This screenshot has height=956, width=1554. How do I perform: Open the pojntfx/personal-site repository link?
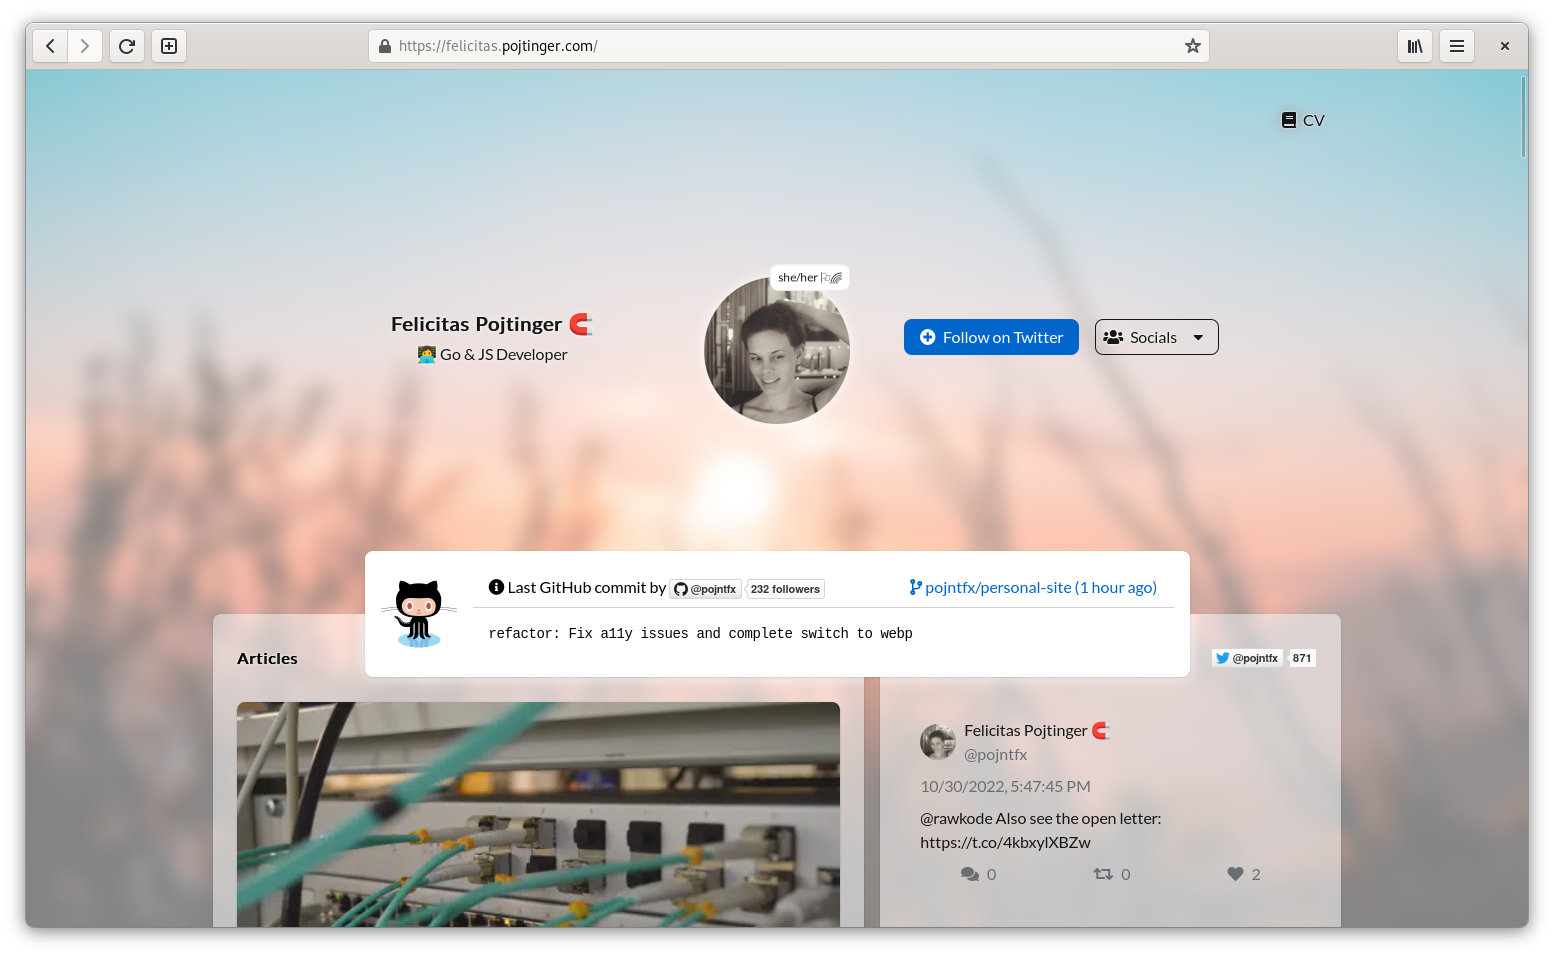point(1033,588)
